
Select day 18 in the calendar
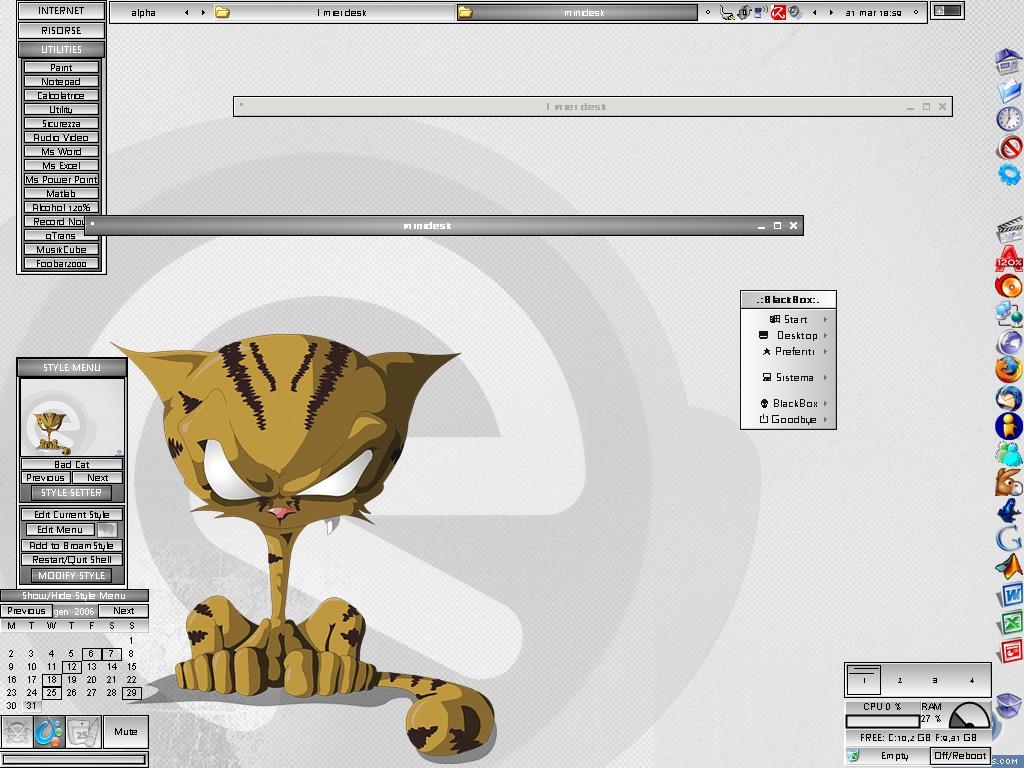52,680
